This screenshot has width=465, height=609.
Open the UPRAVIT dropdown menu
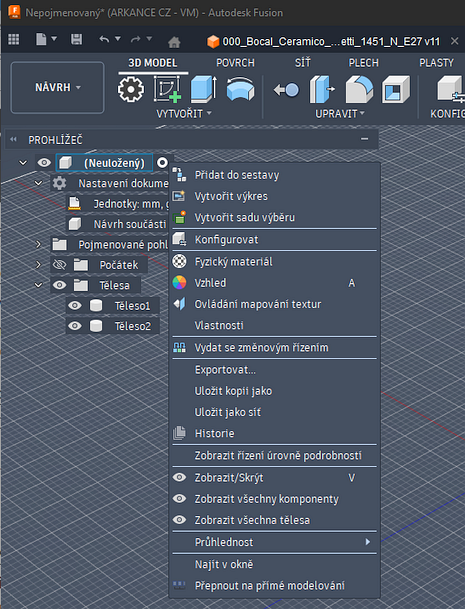coord(340,113)
